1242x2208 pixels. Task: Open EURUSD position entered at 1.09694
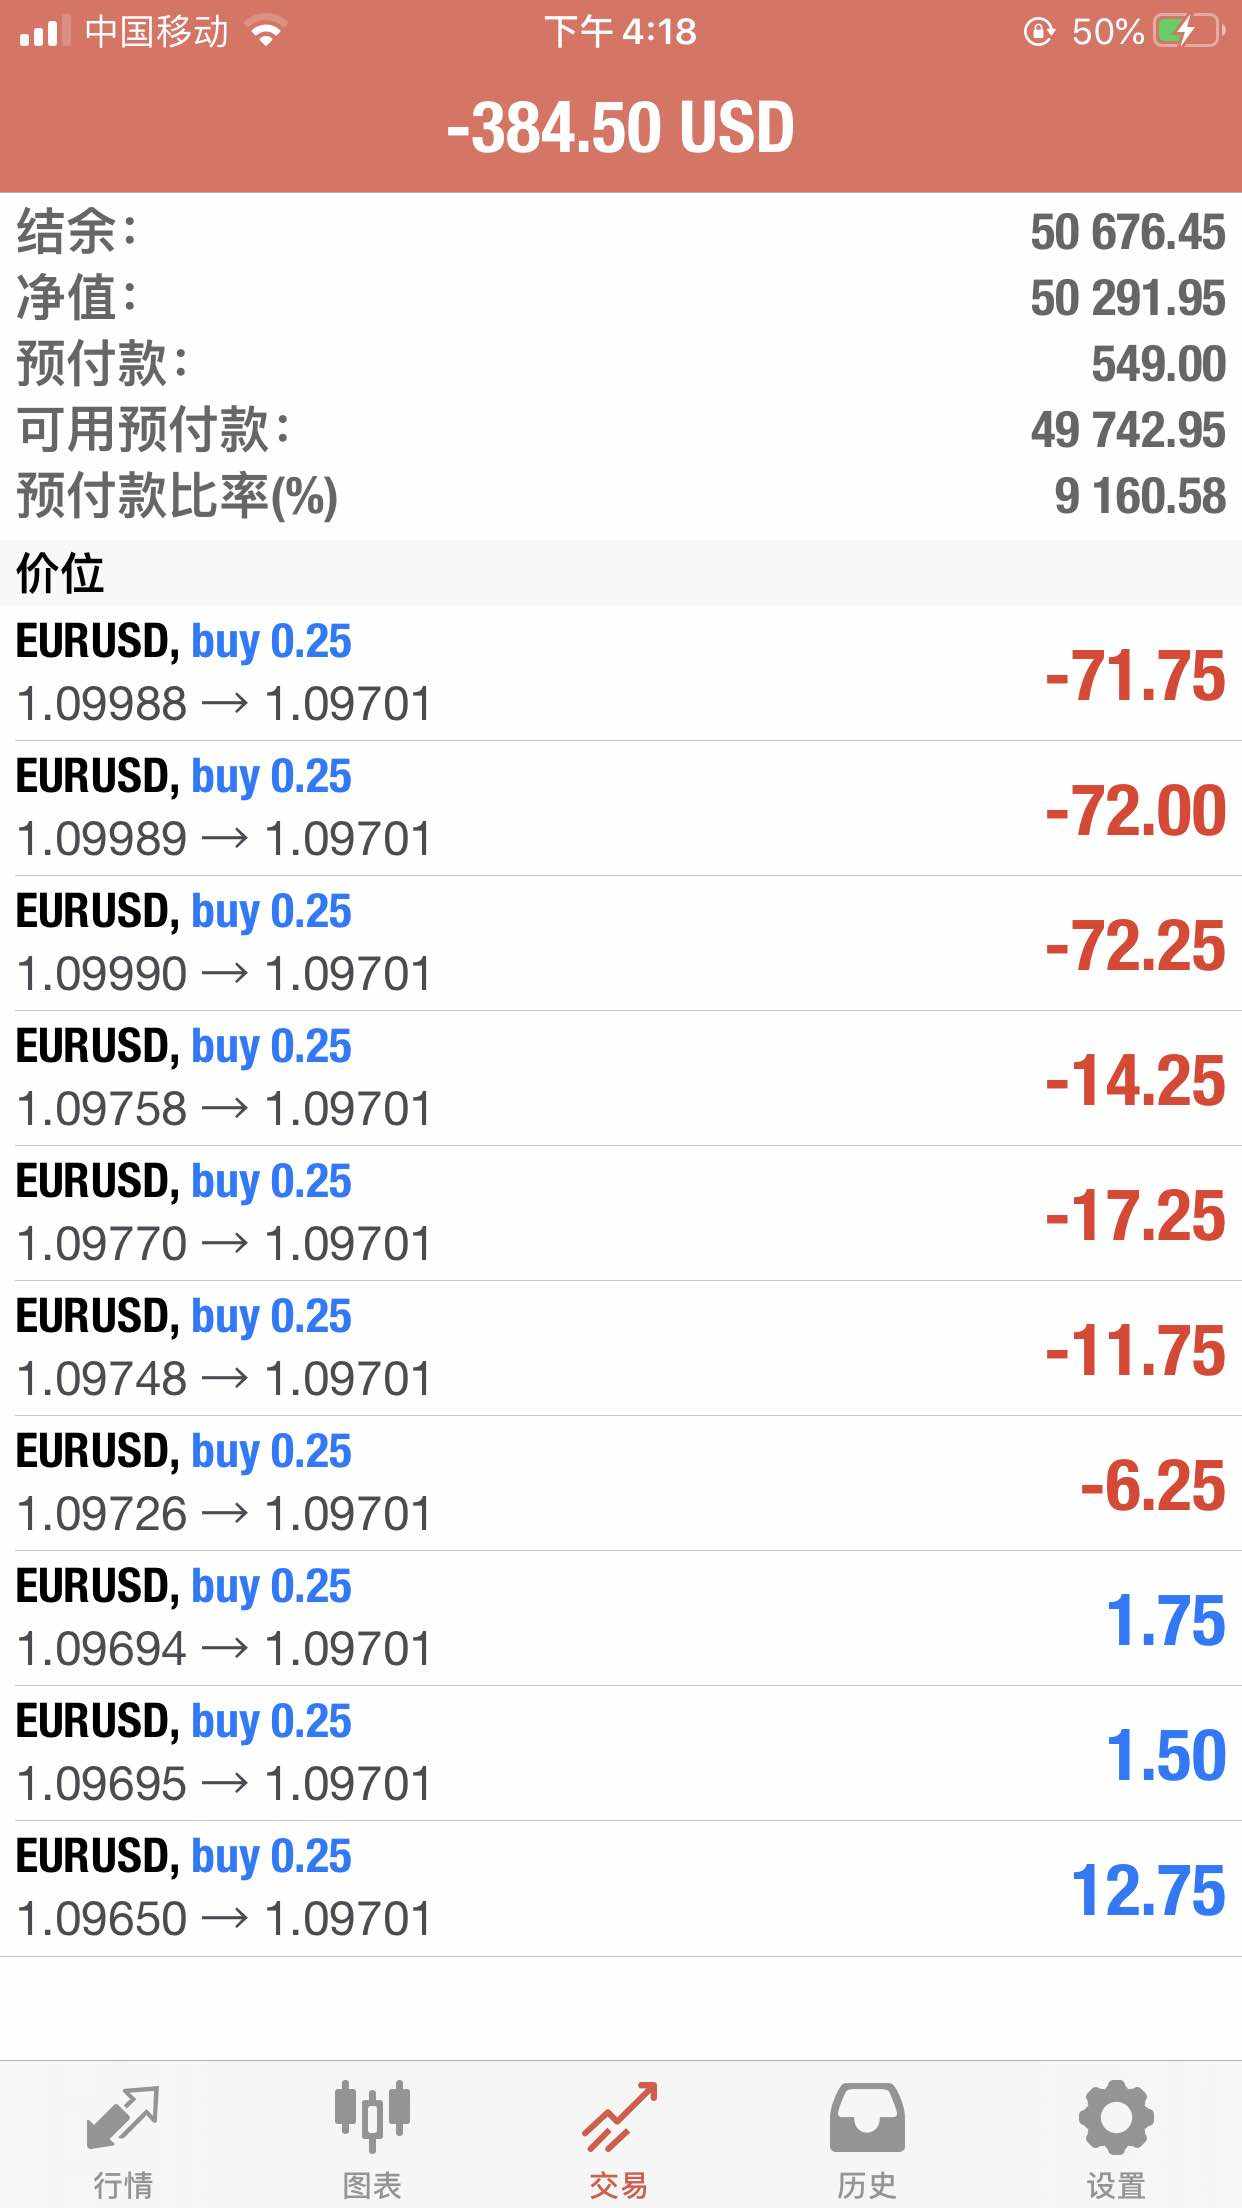620,1618
